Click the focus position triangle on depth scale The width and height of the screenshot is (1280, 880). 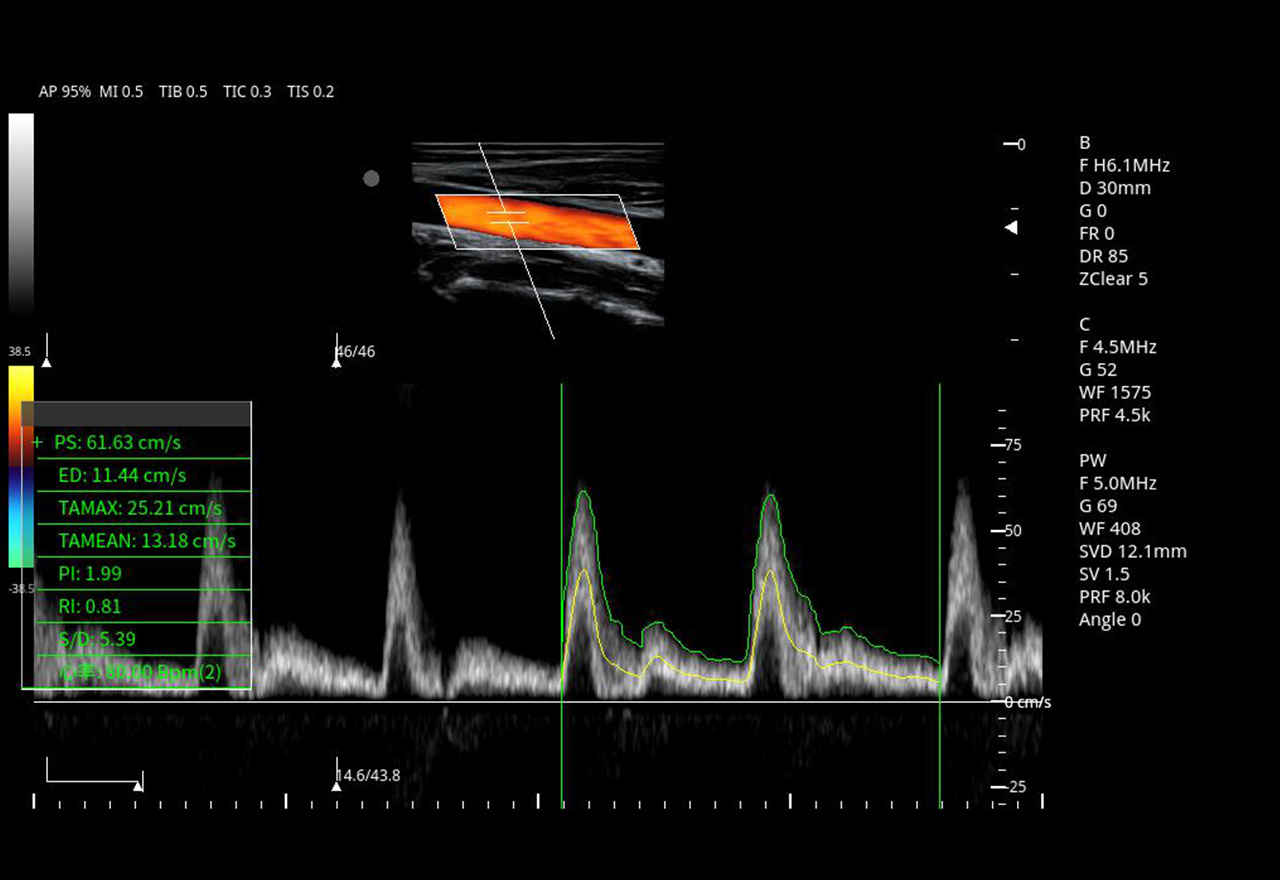click(1011, 228)
